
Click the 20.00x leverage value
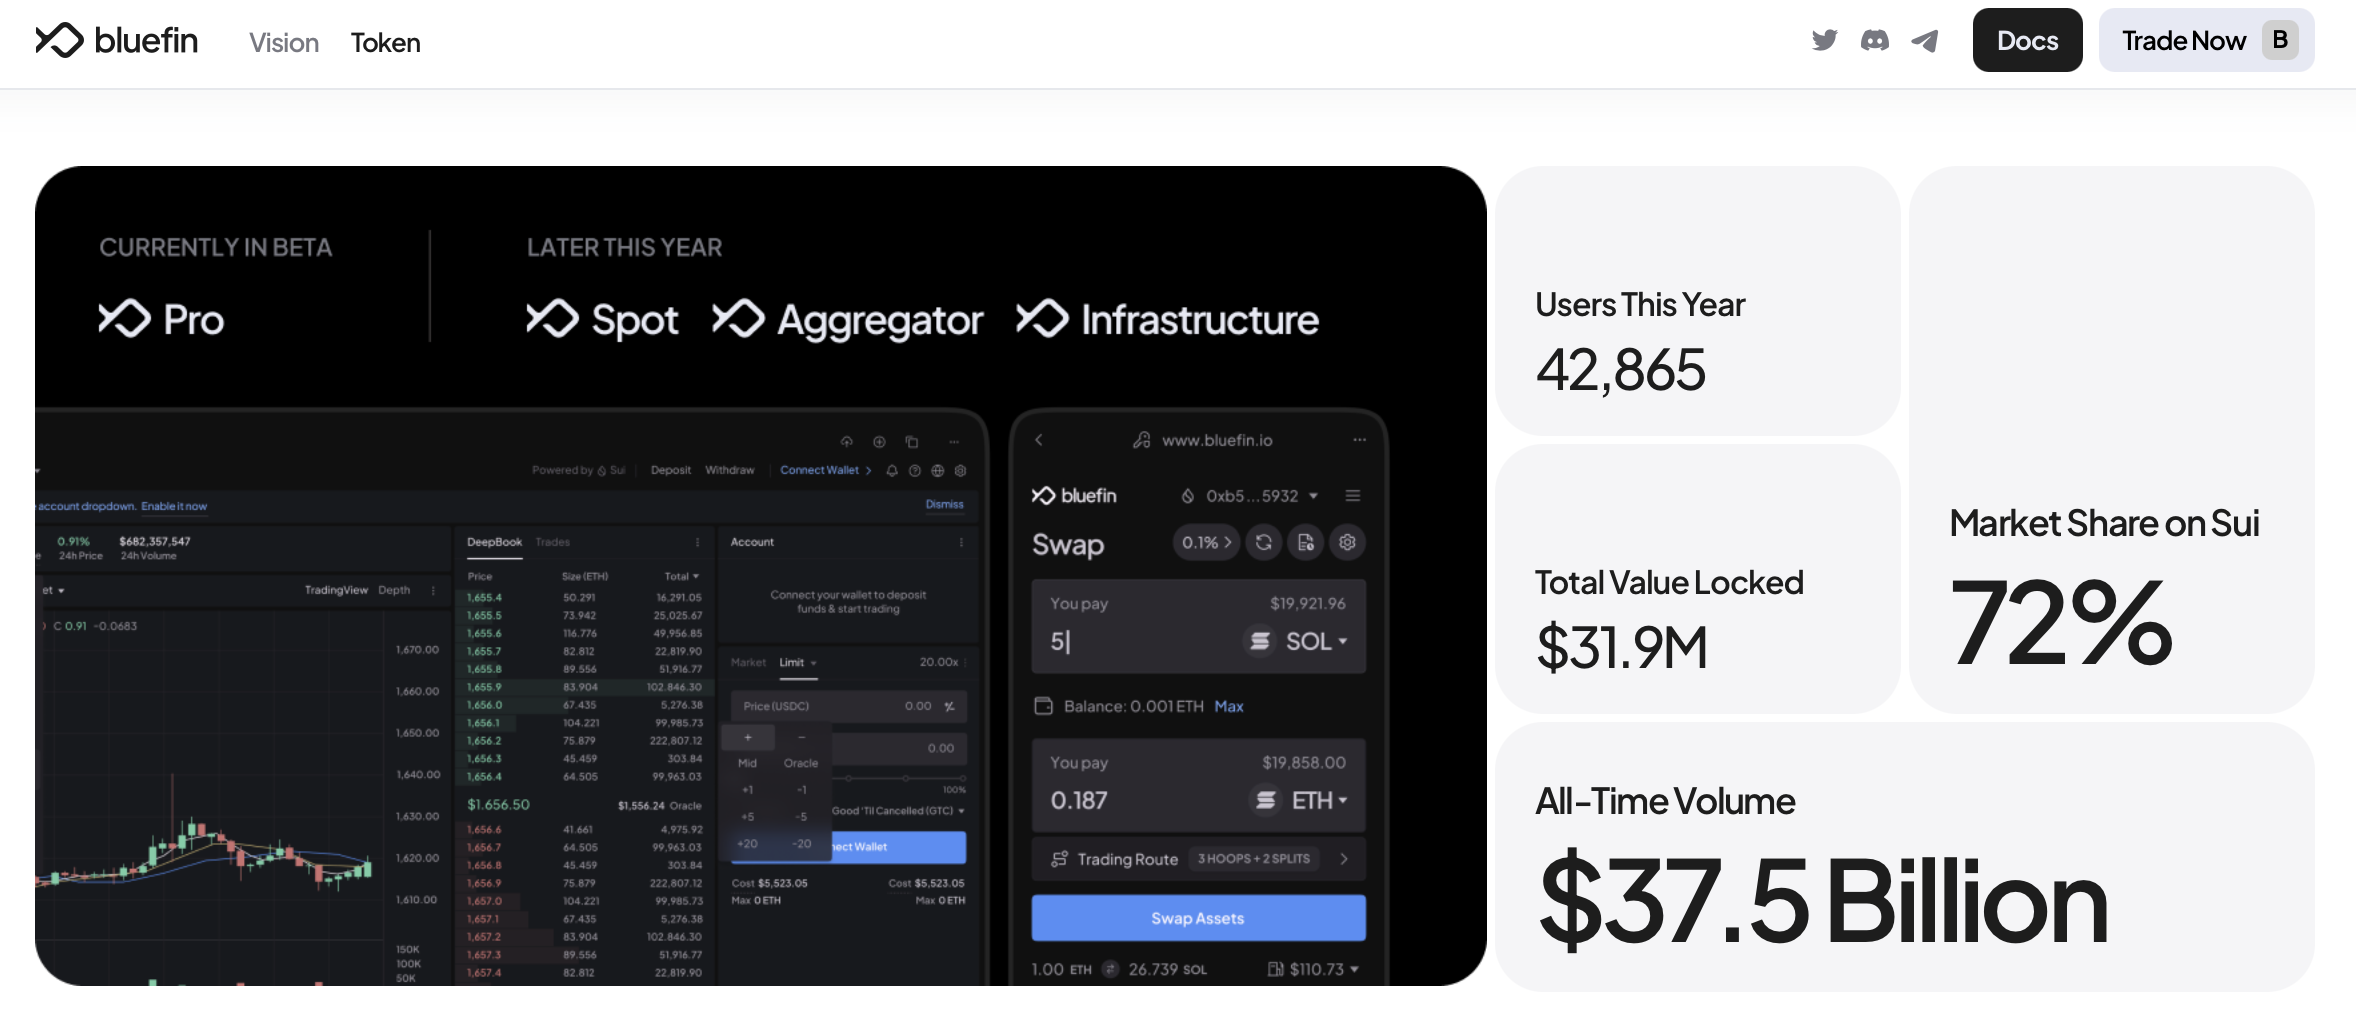[939, 662]
